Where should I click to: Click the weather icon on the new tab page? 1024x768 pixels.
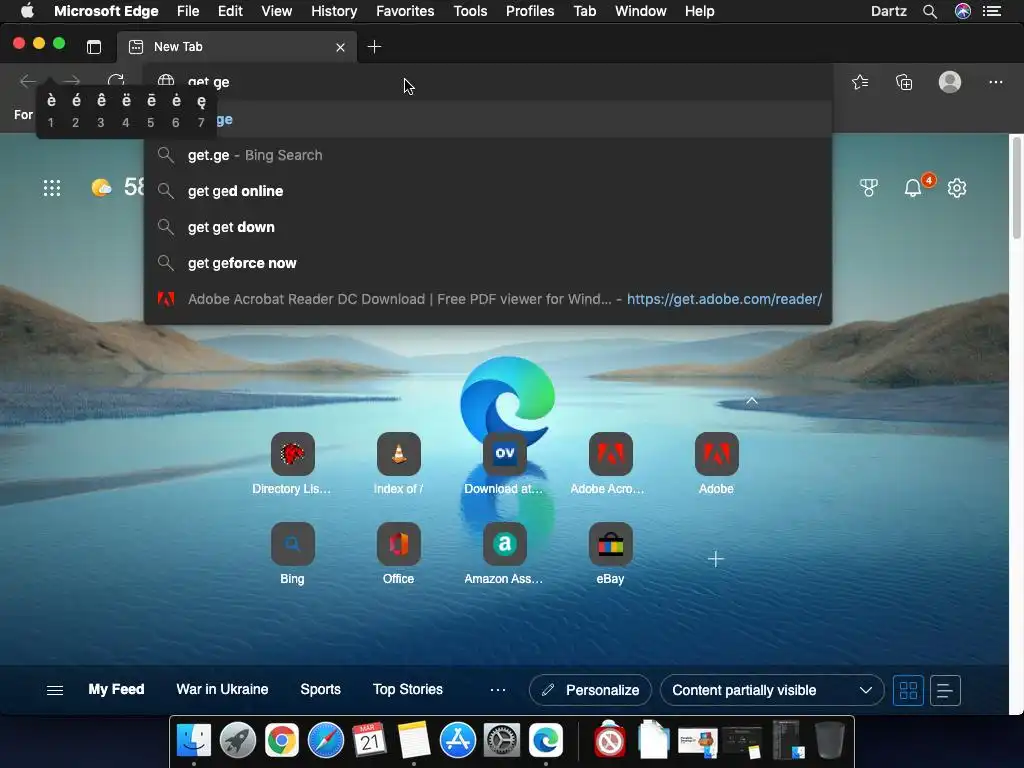(x=101, y=188)
